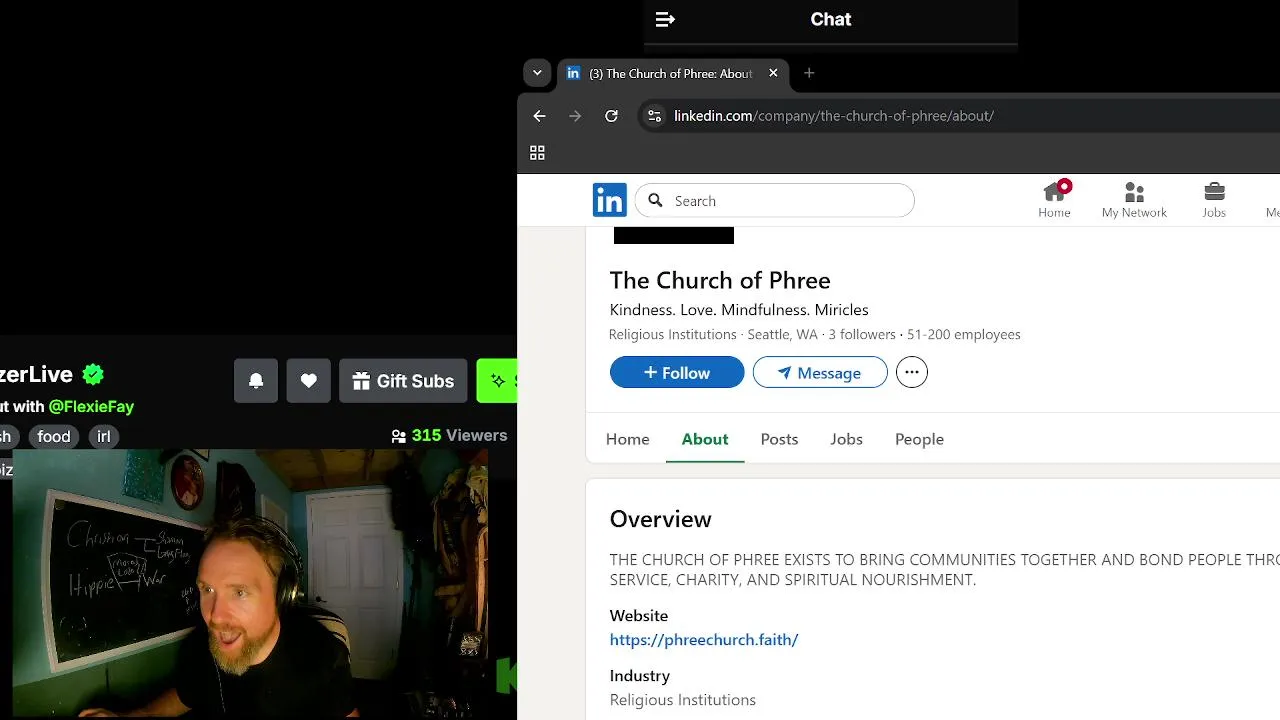Click the browser forward arrow
Screen dimensions: 1280x720
coord(575,116)
